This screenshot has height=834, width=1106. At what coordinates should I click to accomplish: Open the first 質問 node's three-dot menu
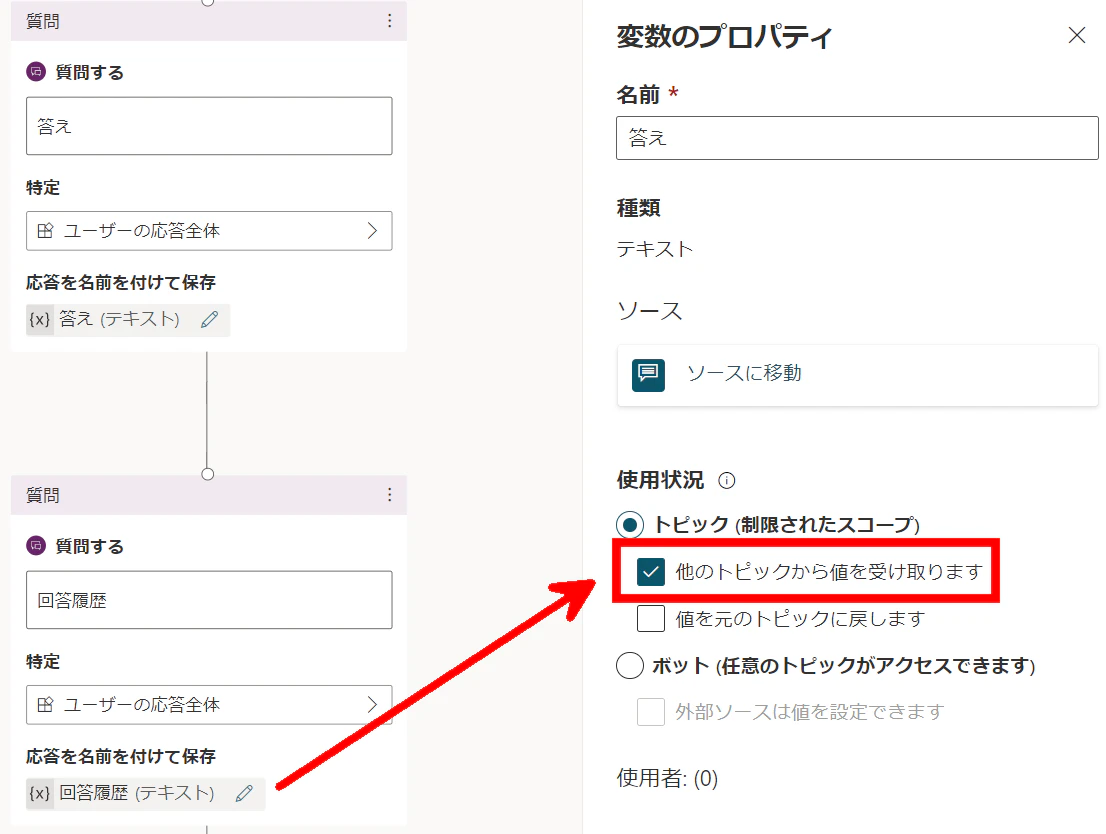[389, 21]
